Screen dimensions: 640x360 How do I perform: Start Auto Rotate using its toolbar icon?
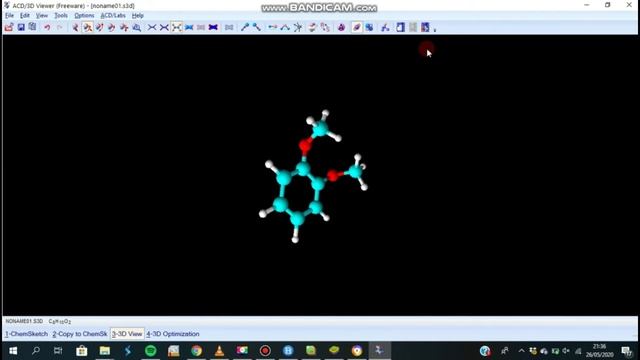coord(312,27)
